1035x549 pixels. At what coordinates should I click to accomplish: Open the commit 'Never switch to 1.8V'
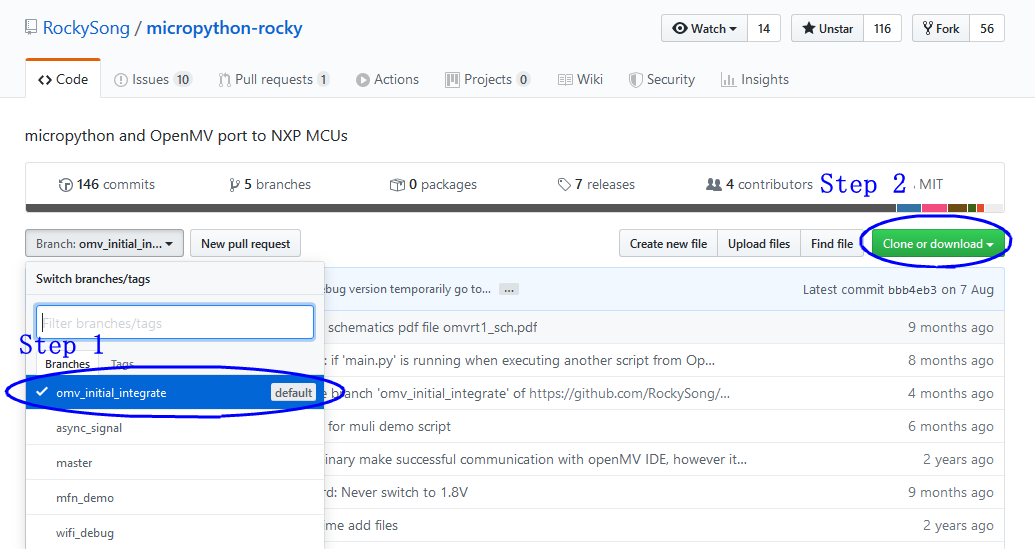tap(397, 492)
